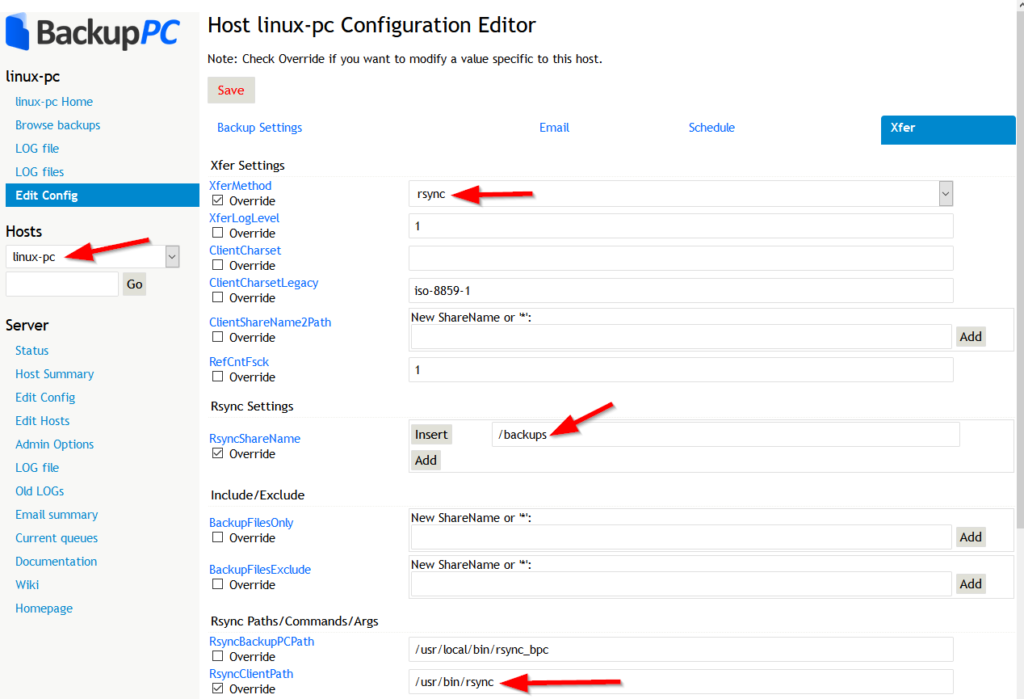Add a BackupFilesOnly share name
Image resolution: width=1024 pixels, height=699 pixels.
pos(970,537)
